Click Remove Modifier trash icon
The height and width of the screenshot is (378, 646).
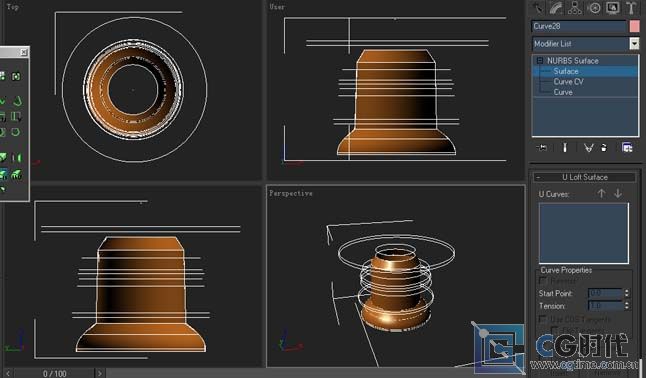pos(604,148)
